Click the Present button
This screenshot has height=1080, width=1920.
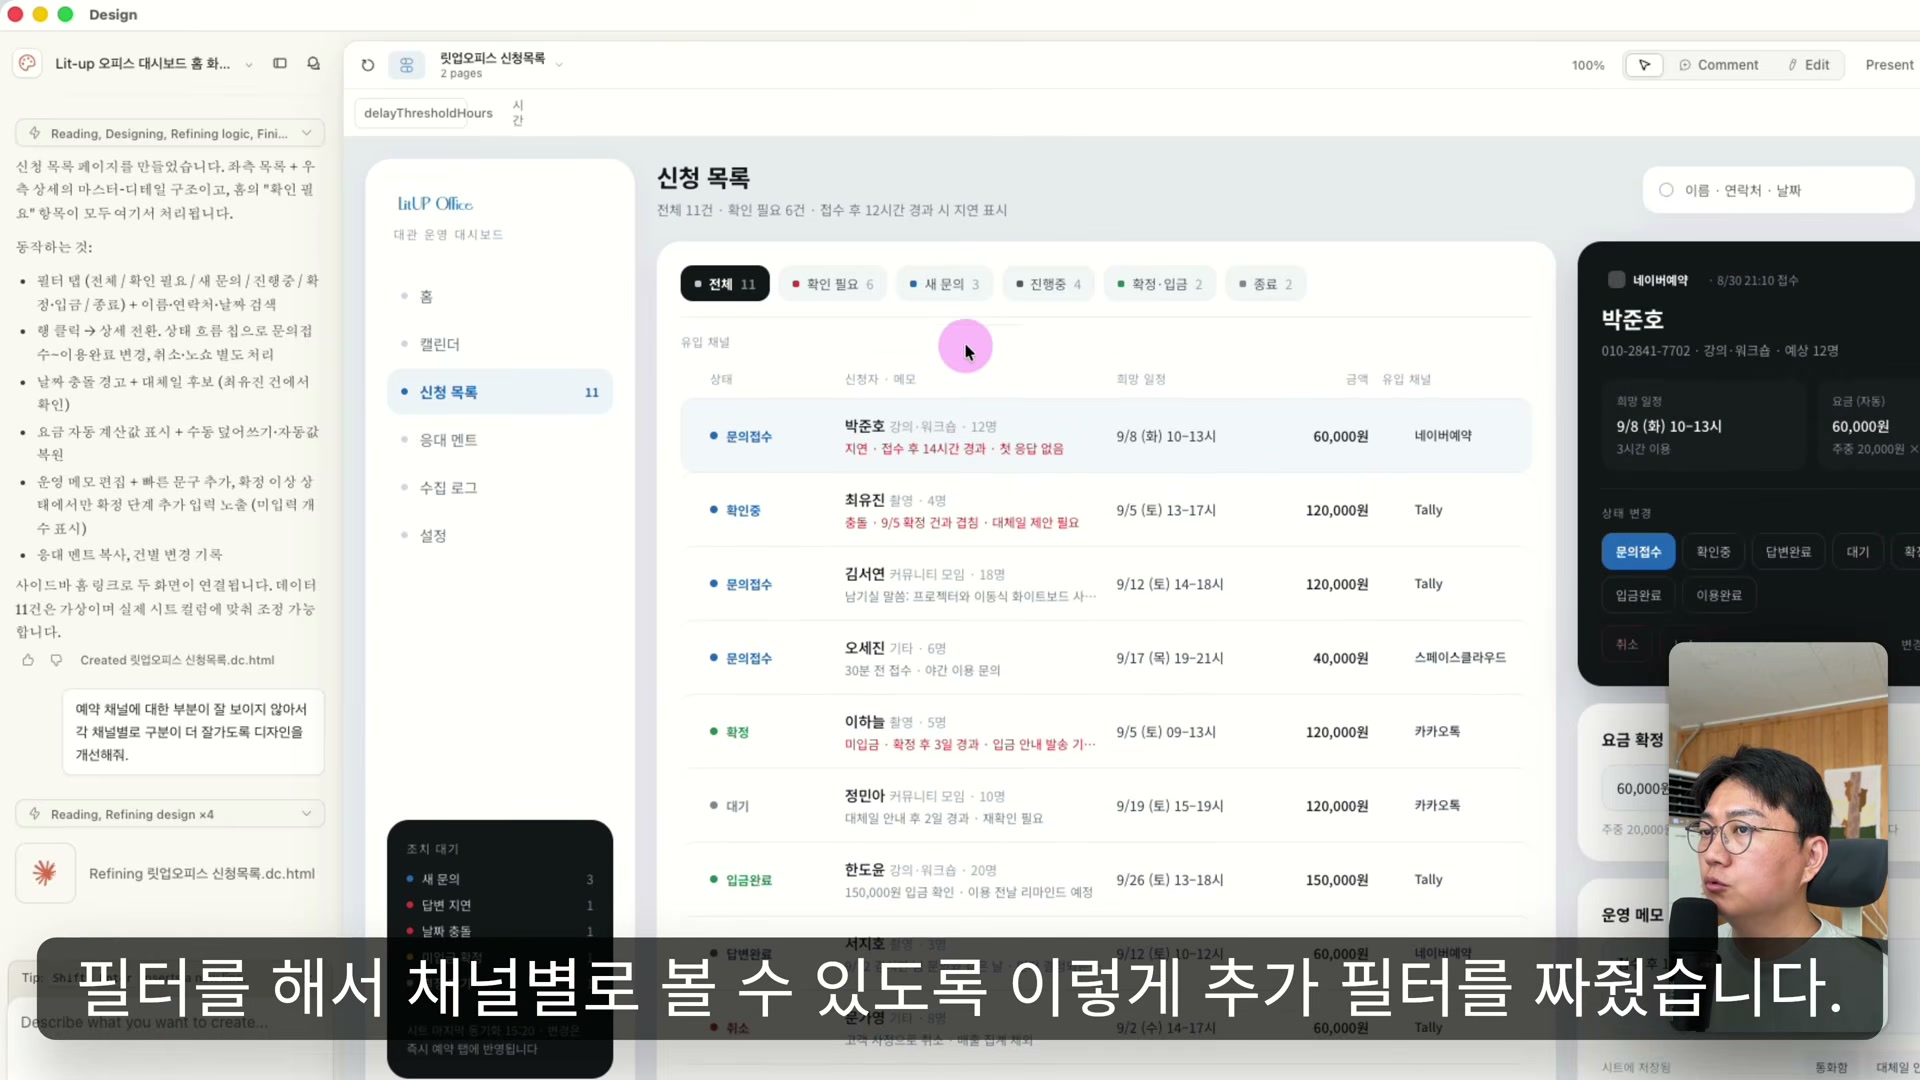tap(1888, 65)
